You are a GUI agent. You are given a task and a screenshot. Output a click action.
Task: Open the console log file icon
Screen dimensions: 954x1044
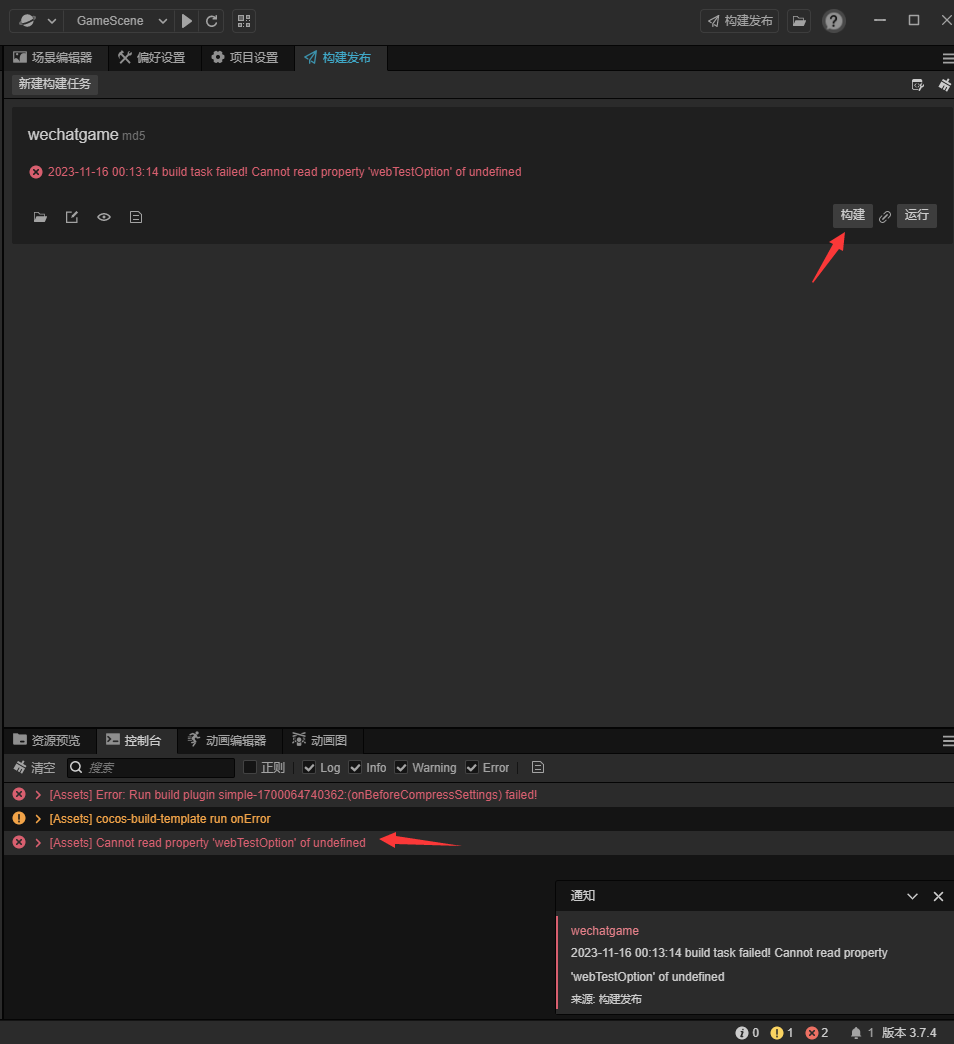pos(538,768)
